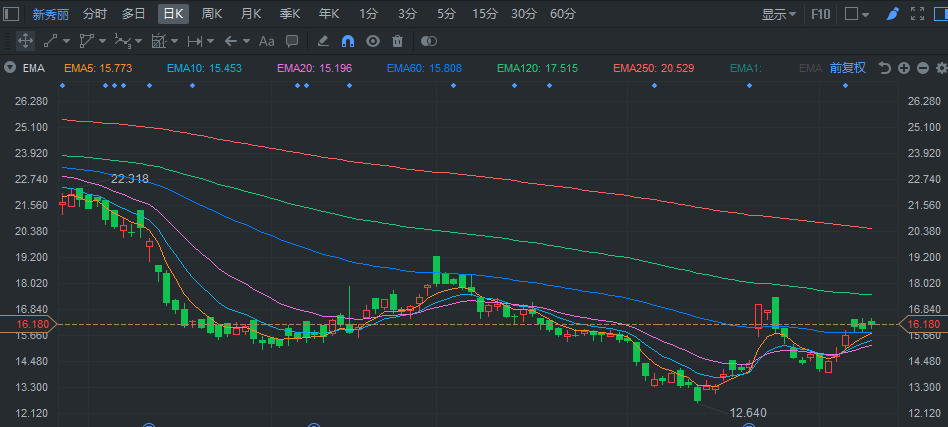Open indicator settings gear icon
Viewport: 948px width, 427px height.
(941, 68)
